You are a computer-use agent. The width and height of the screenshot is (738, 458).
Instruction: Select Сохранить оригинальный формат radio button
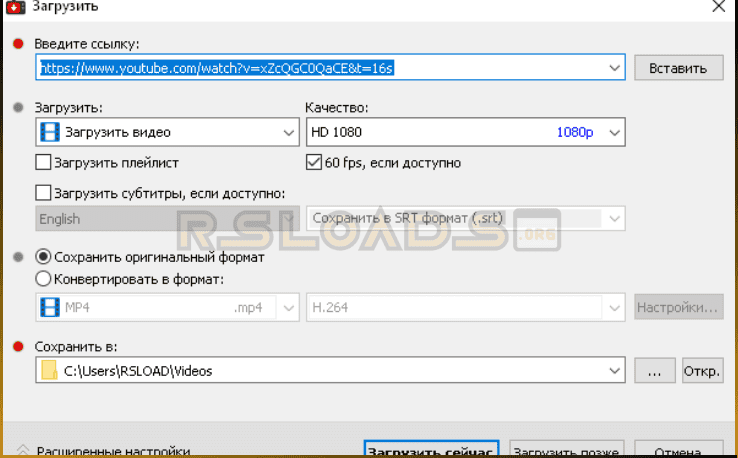click(43, 257)
